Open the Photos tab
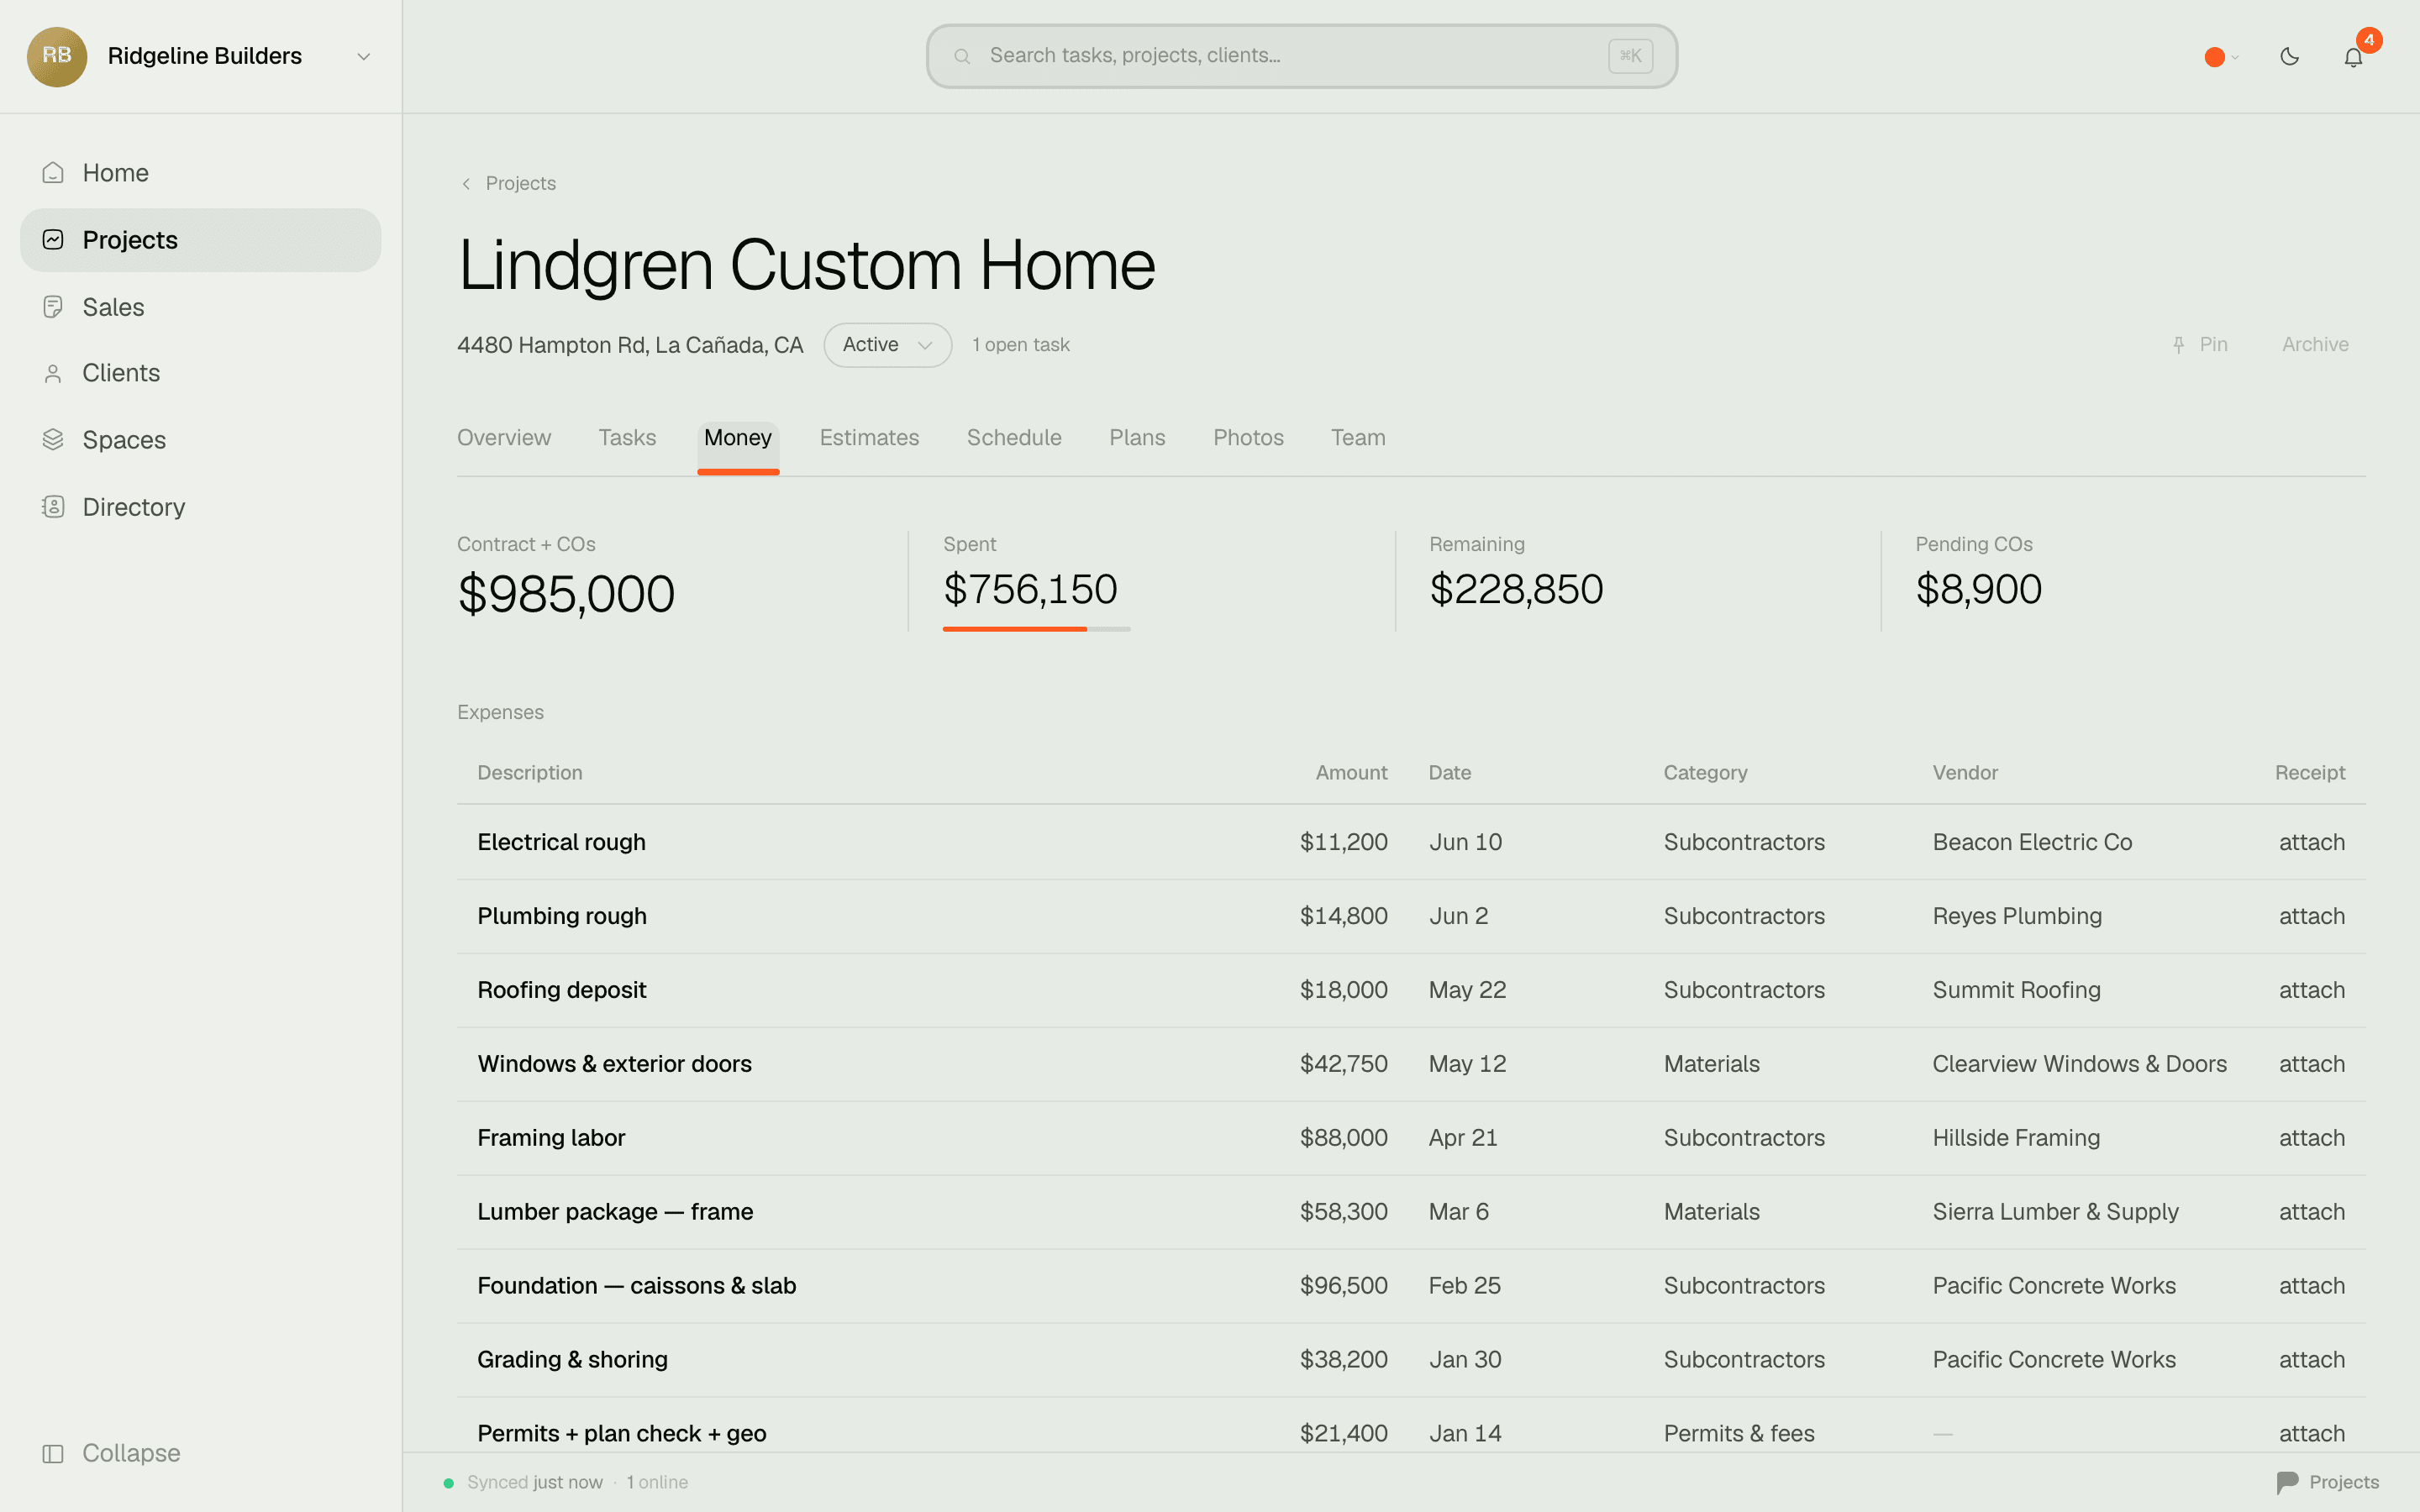 pos(1248,438)
